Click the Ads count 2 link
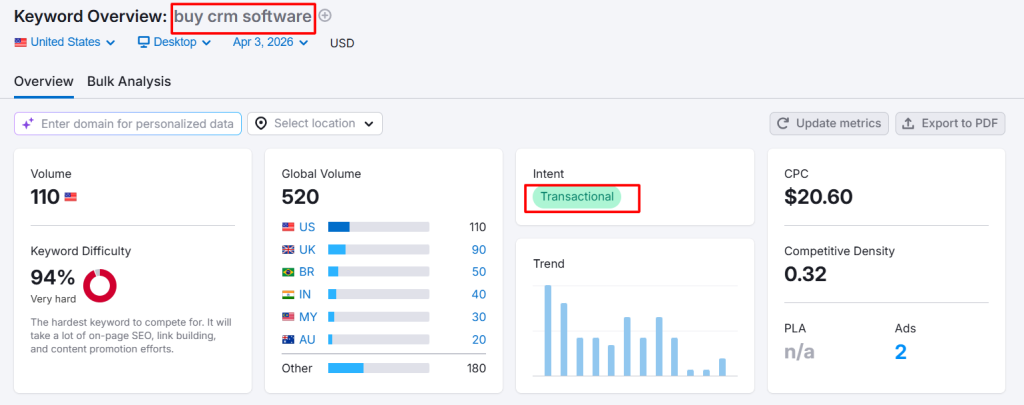 901,352
